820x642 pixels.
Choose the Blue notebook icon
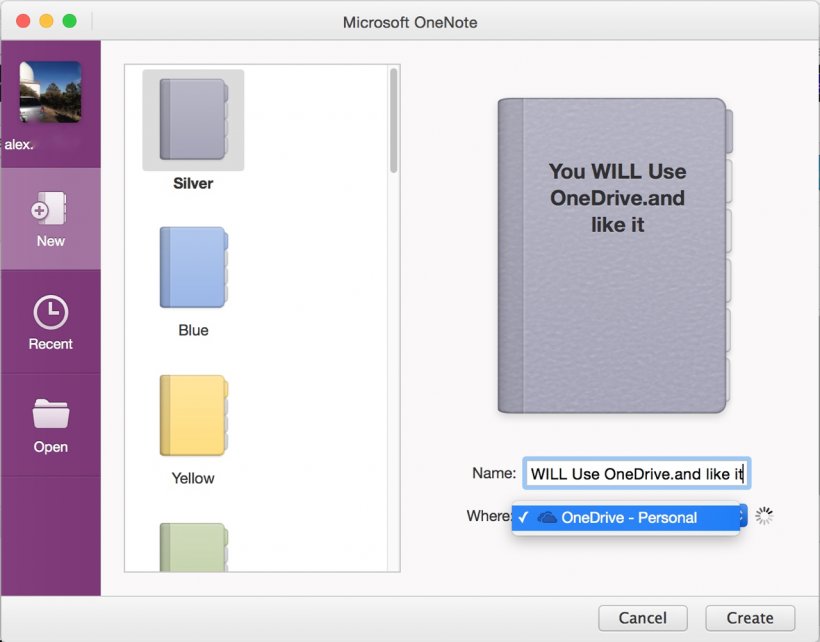(x=193, y=267)
